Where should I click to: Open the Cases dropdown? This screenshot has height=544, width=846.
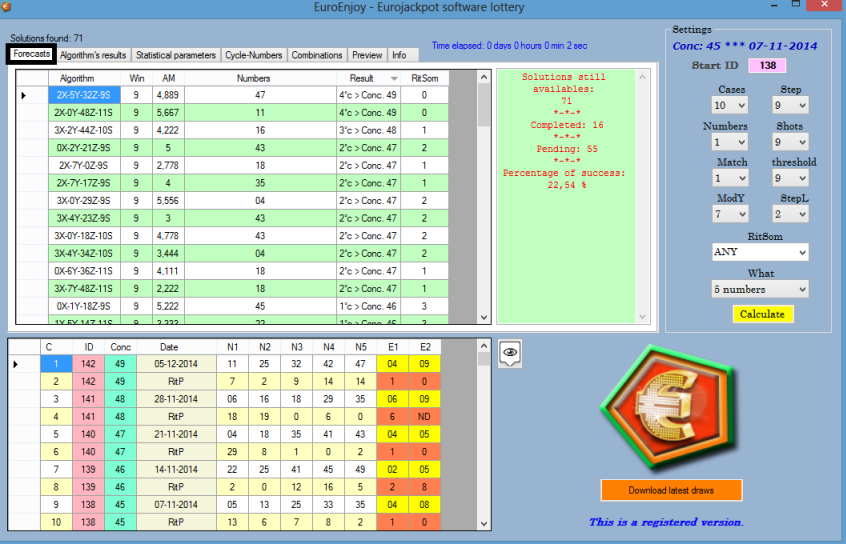click(729, 105)
